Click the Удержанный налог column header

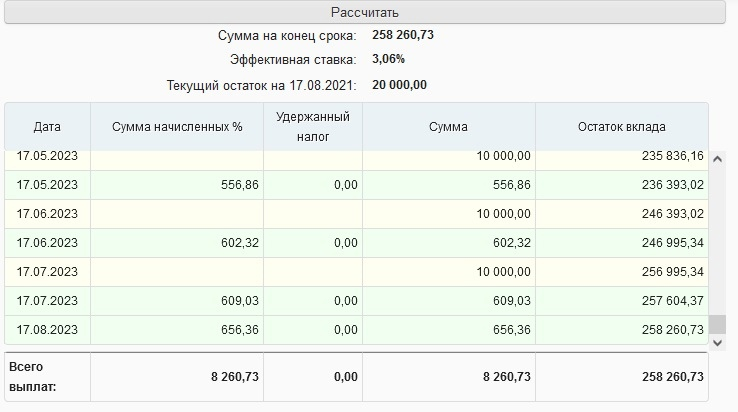(313, 127)
